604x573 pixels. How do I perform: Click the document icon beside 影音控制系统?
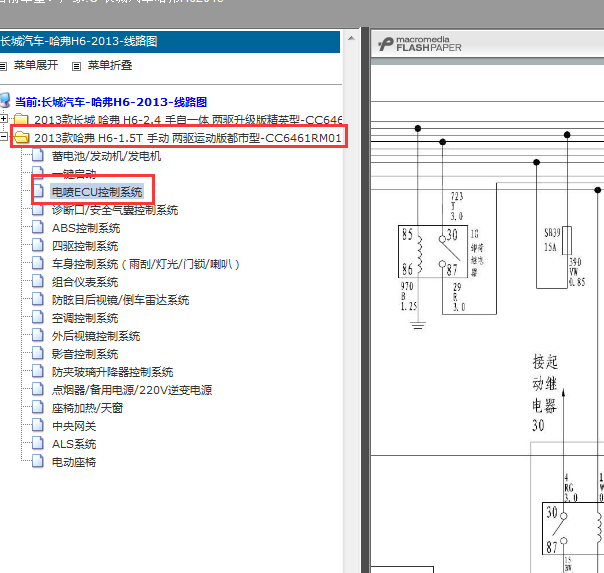pyautogui.click(x=38, y=353)
